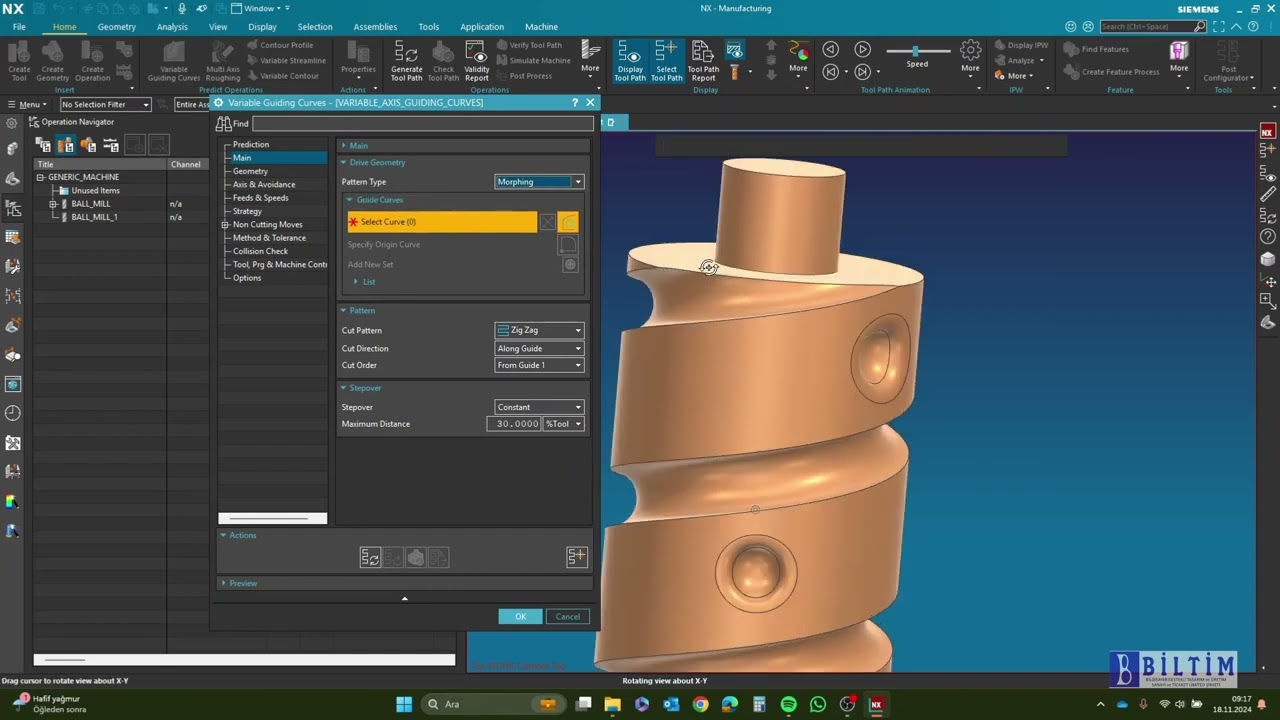Open the Pattern Type dropdown
1280x720 pixels.
539,182
